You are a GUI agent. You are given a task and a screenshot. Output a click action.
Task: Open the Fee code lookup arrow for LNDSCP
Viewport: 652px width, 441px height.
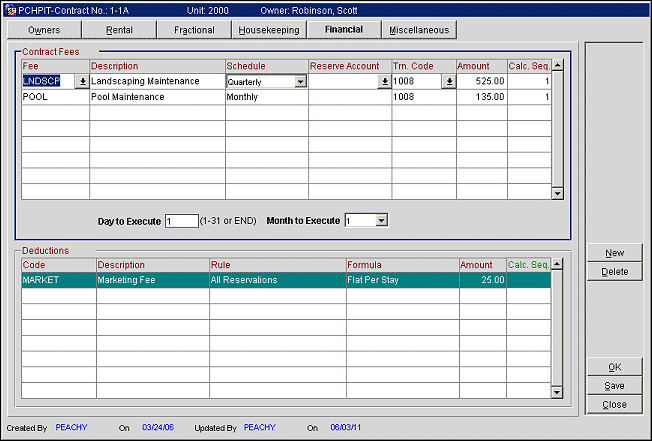(82, 81)
